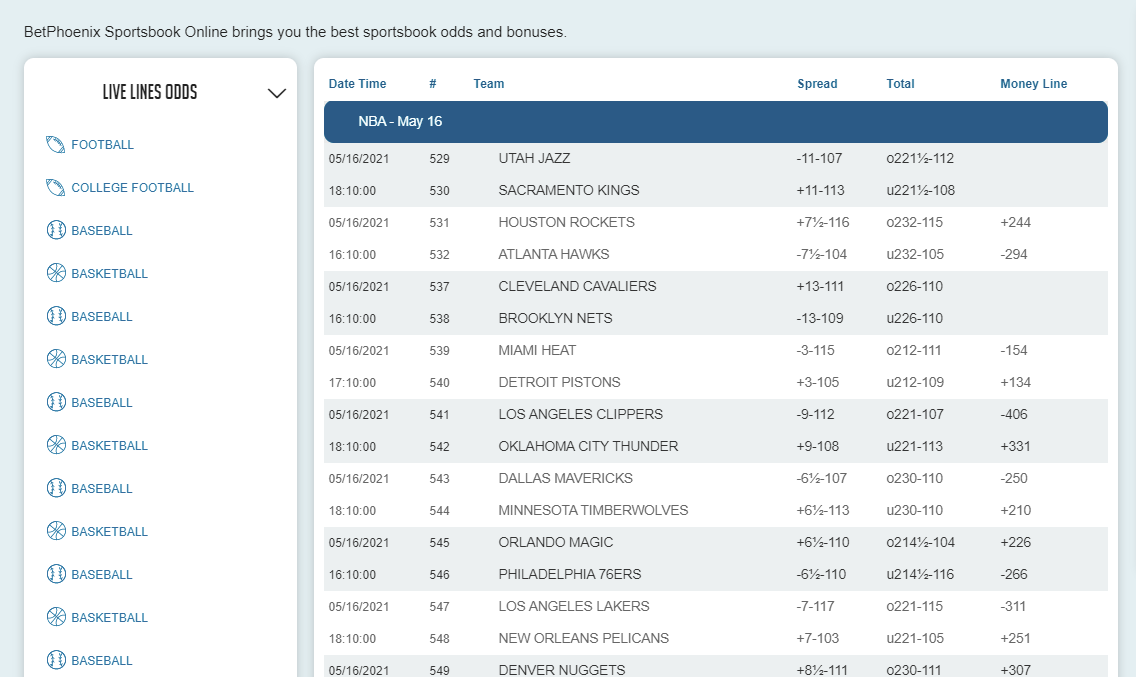This screenshot has height=677, width=1136.
Task: Click the Total column header
Action: tap(901, 84)
